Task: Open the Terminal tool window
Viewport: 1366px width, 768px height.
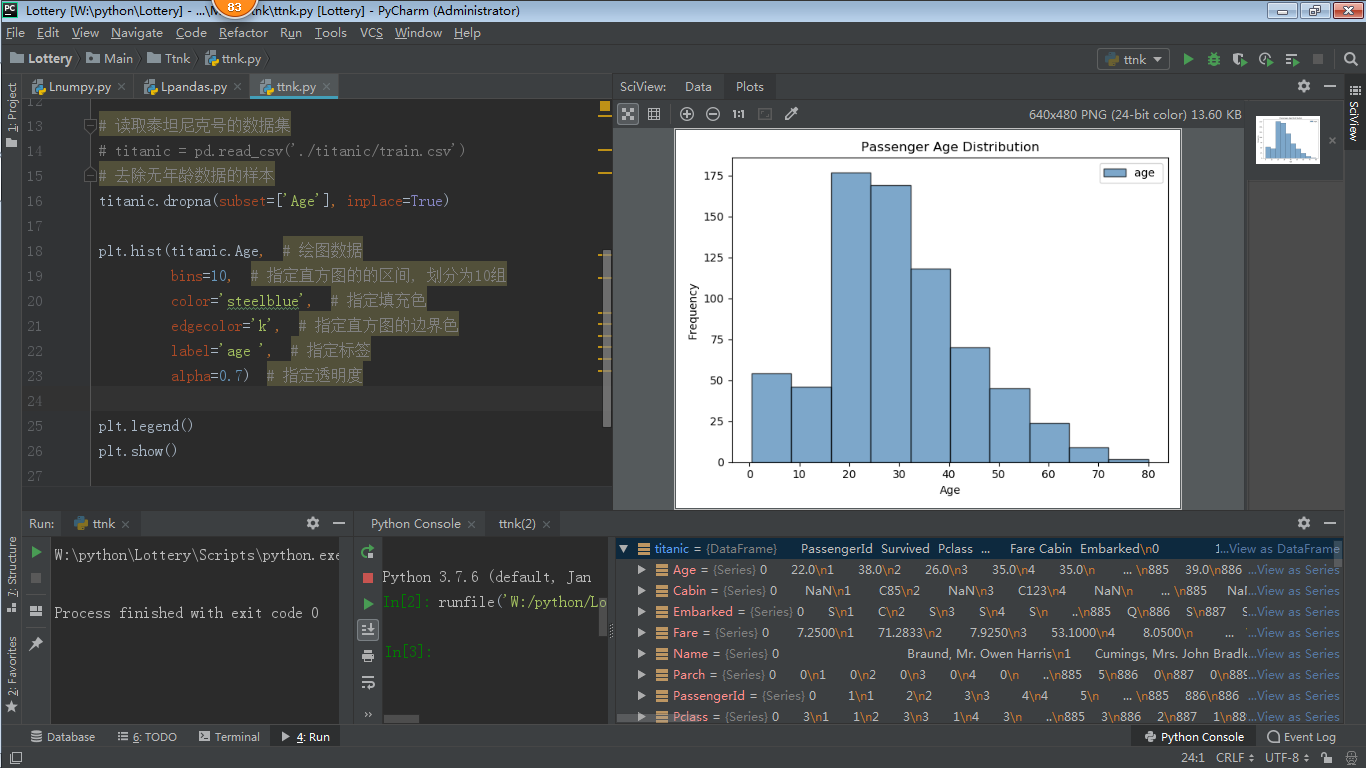Action: [x=229, y=737]
